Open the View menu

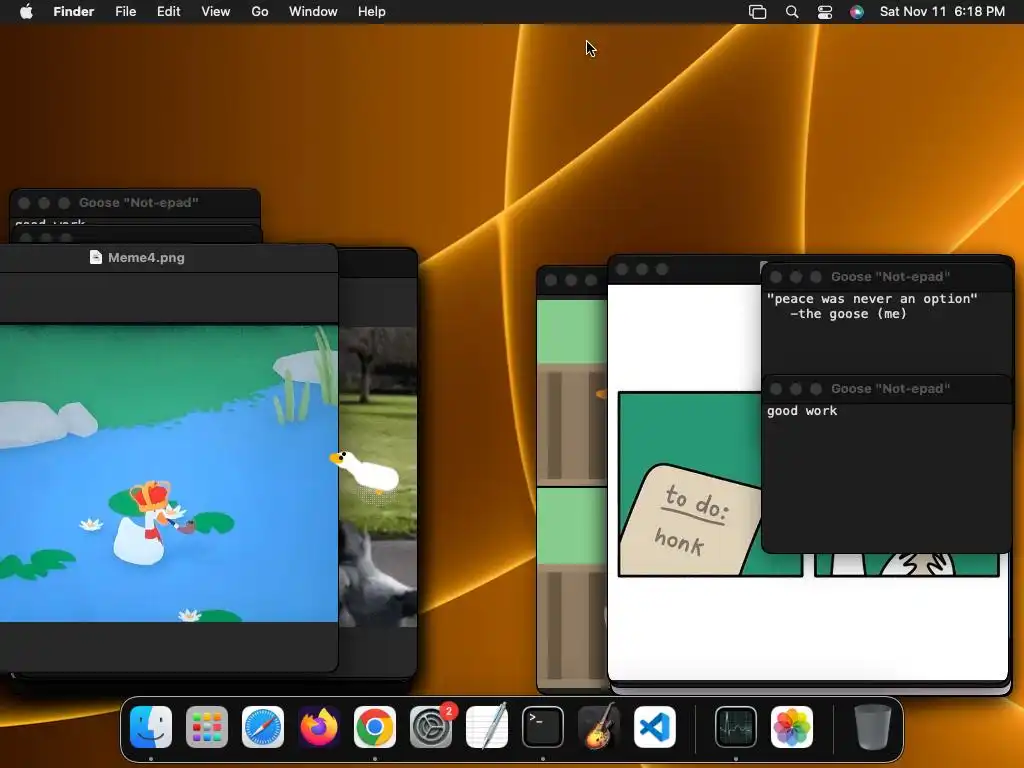(x=216, y=12)
